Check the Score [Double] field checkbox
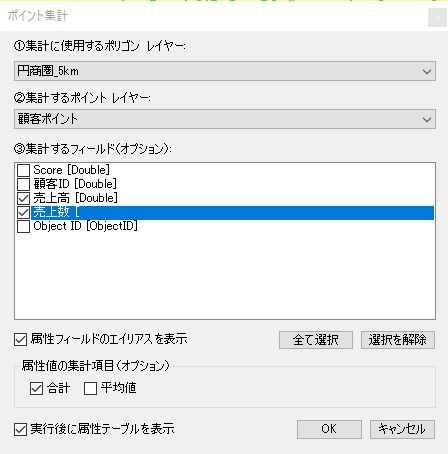Screen dimensions: 448x454 [x=23, y=170]
